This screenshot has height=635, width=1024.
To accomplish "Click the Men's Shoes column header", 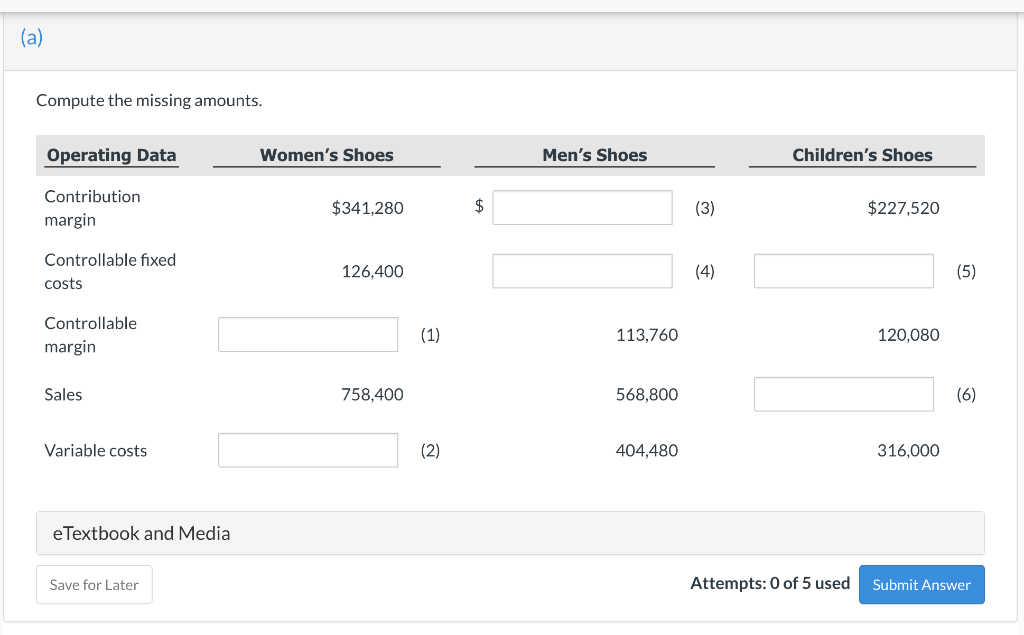I will pyautogui.click(x=594, y=155).
